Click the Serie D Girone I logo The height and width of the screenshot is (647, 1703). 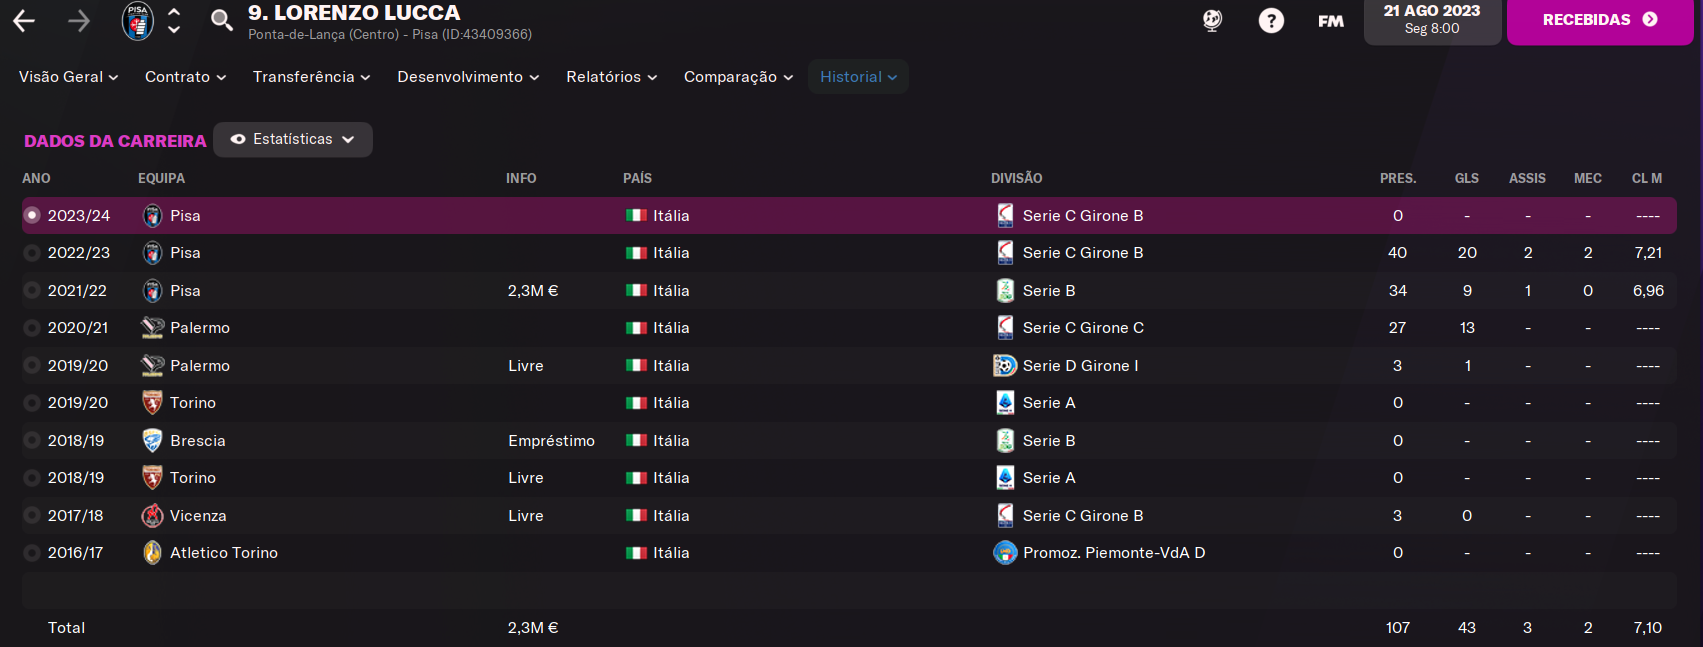point(1005,366)
